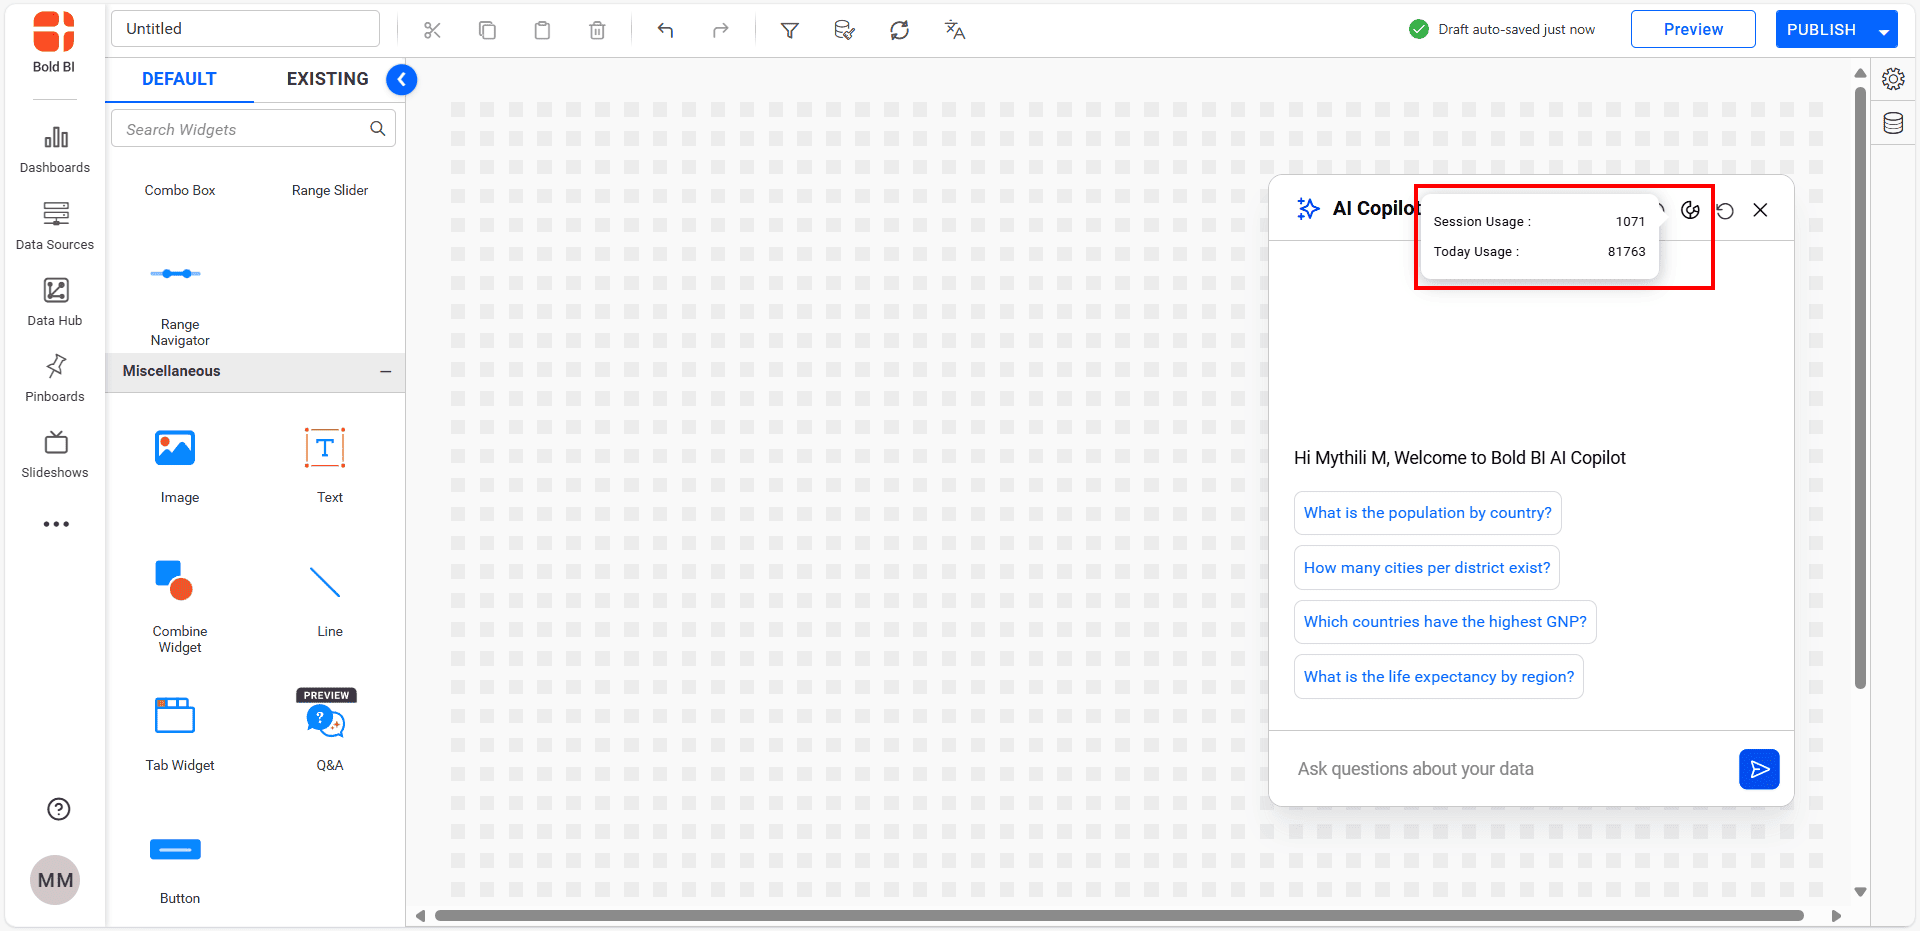Expand more options ellipsis in sidebar
Viewport: 1920px width, 931px height.
[56, 524]
